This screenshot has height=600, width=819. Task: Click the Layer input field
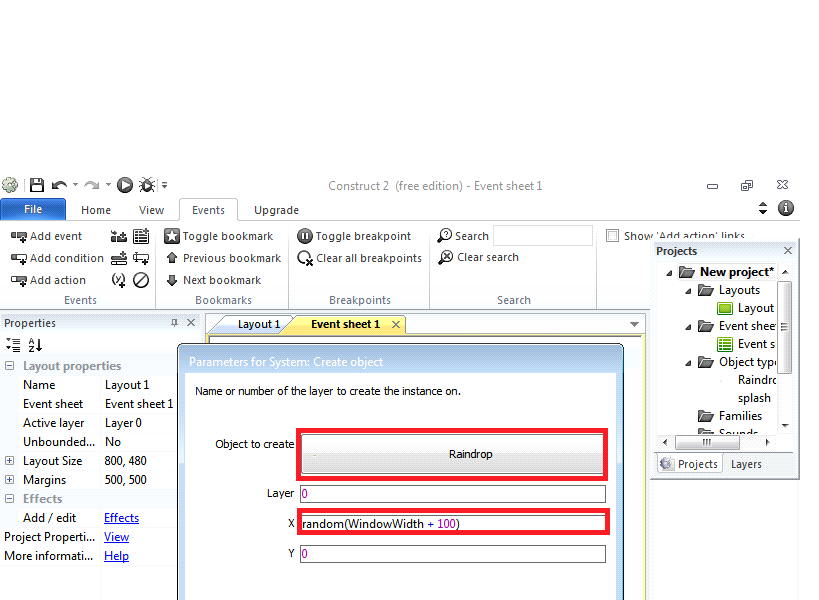[x=453, y=494]
